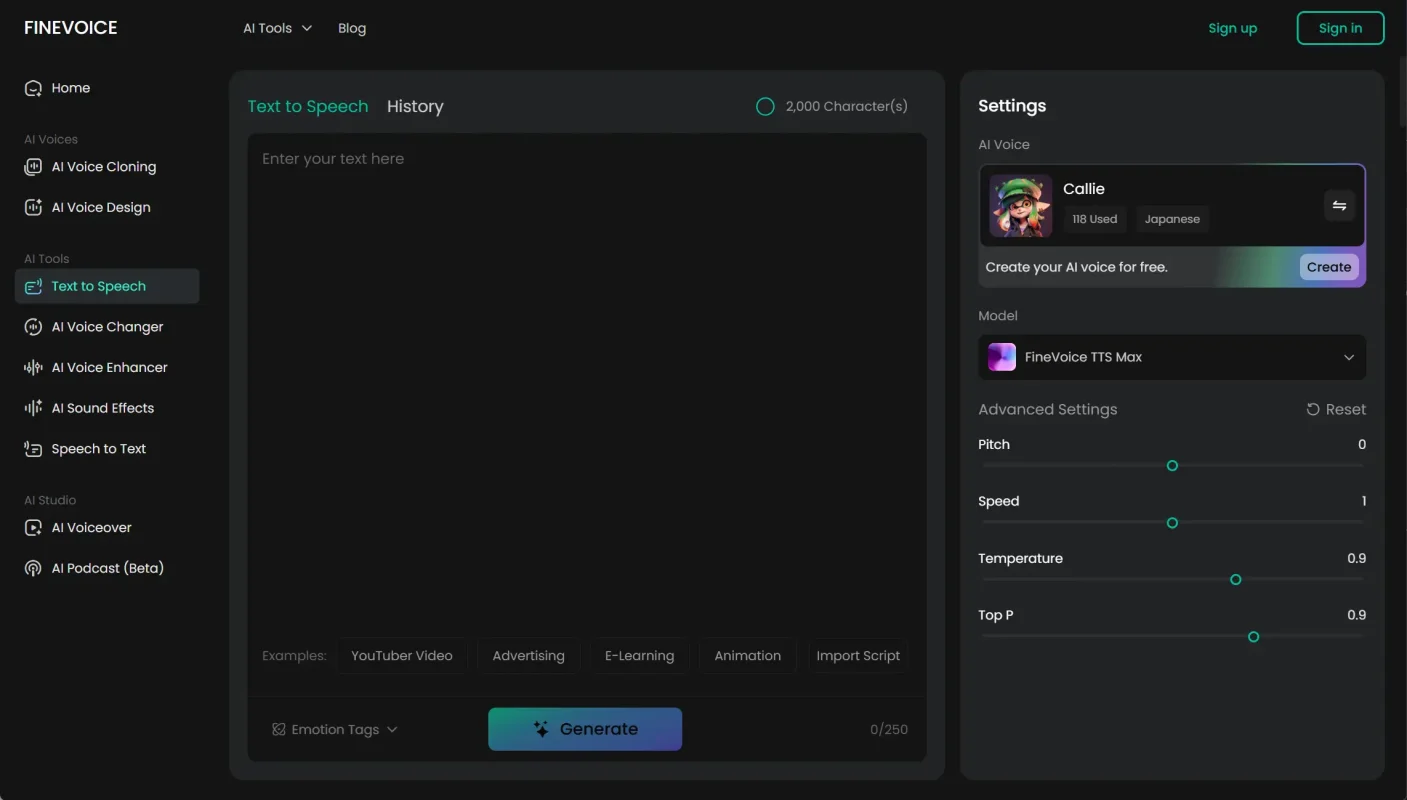This screenshot has height=800, width=1407.
Task: Launch AI Voice Enhancer waveform icon
Action: click(33, 368)
